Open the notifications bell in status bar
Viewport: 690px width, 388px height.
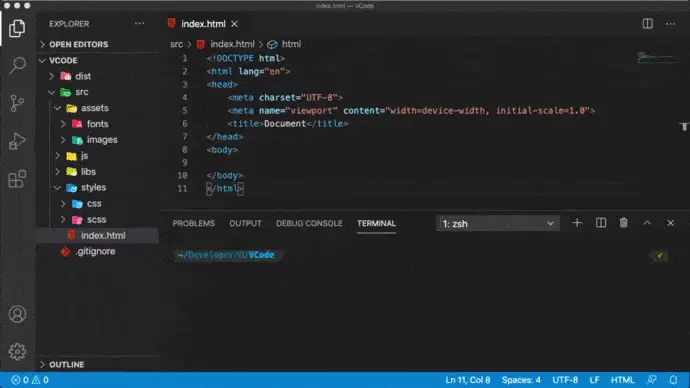[x=673, y=380]
